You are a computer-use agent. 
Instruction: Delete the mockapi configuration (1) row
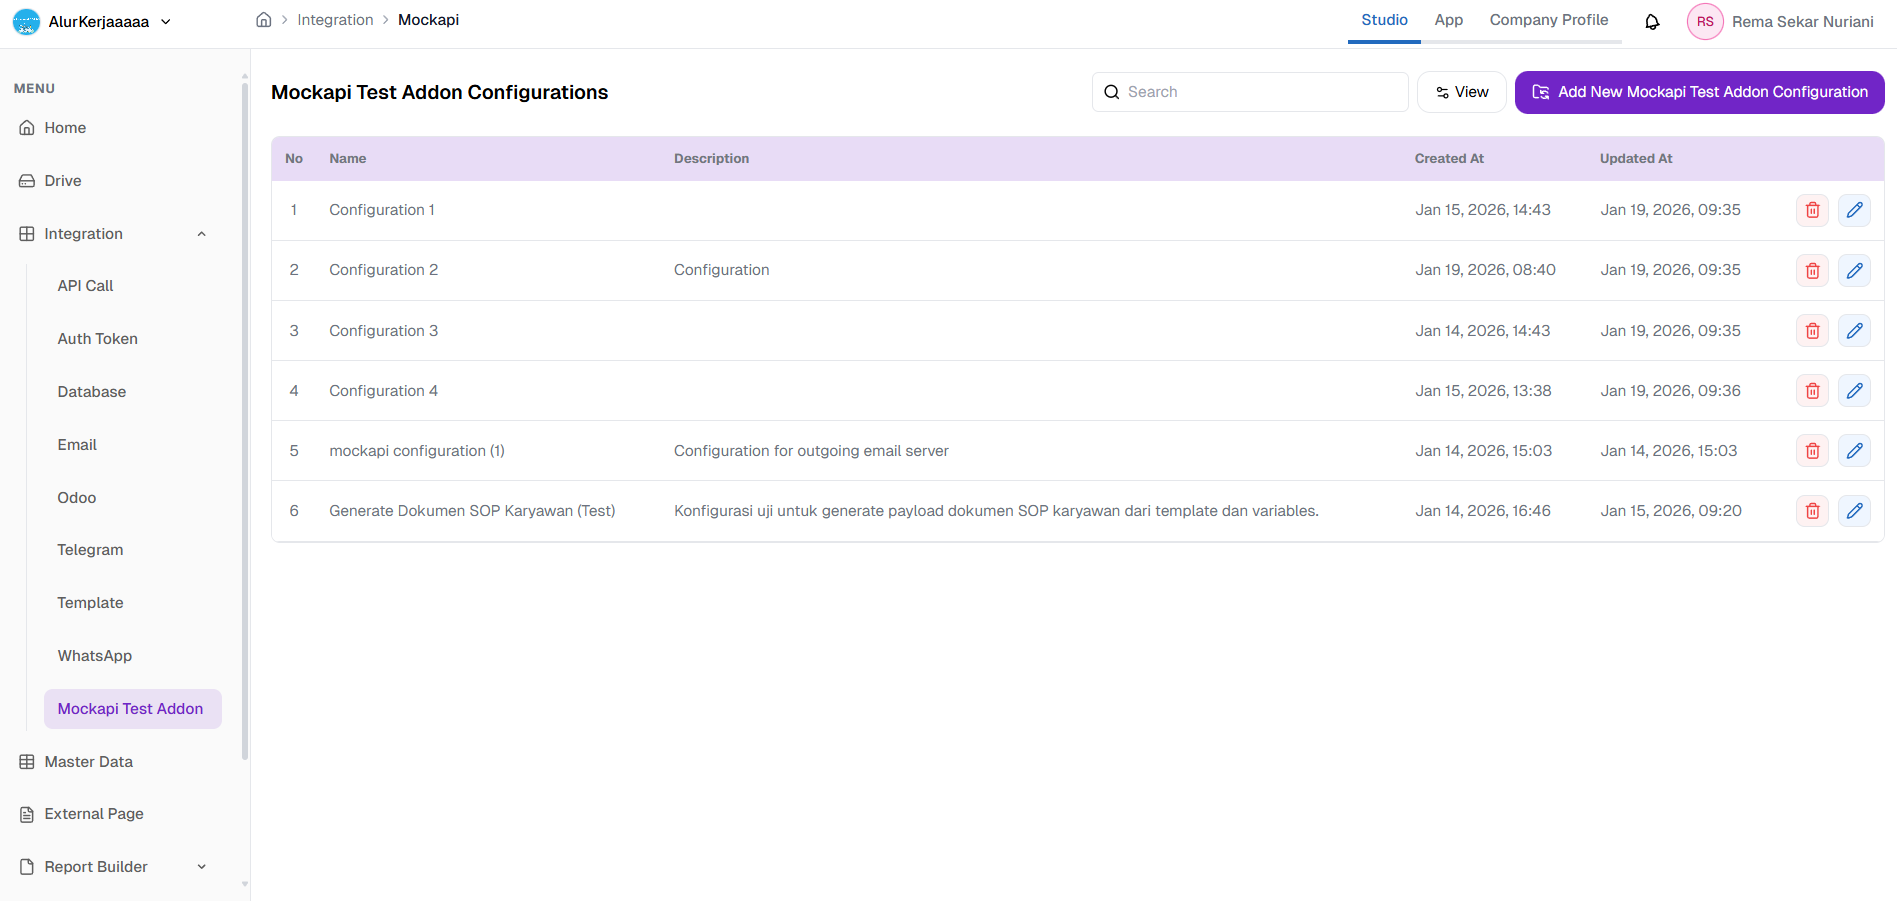point(1812,451)
